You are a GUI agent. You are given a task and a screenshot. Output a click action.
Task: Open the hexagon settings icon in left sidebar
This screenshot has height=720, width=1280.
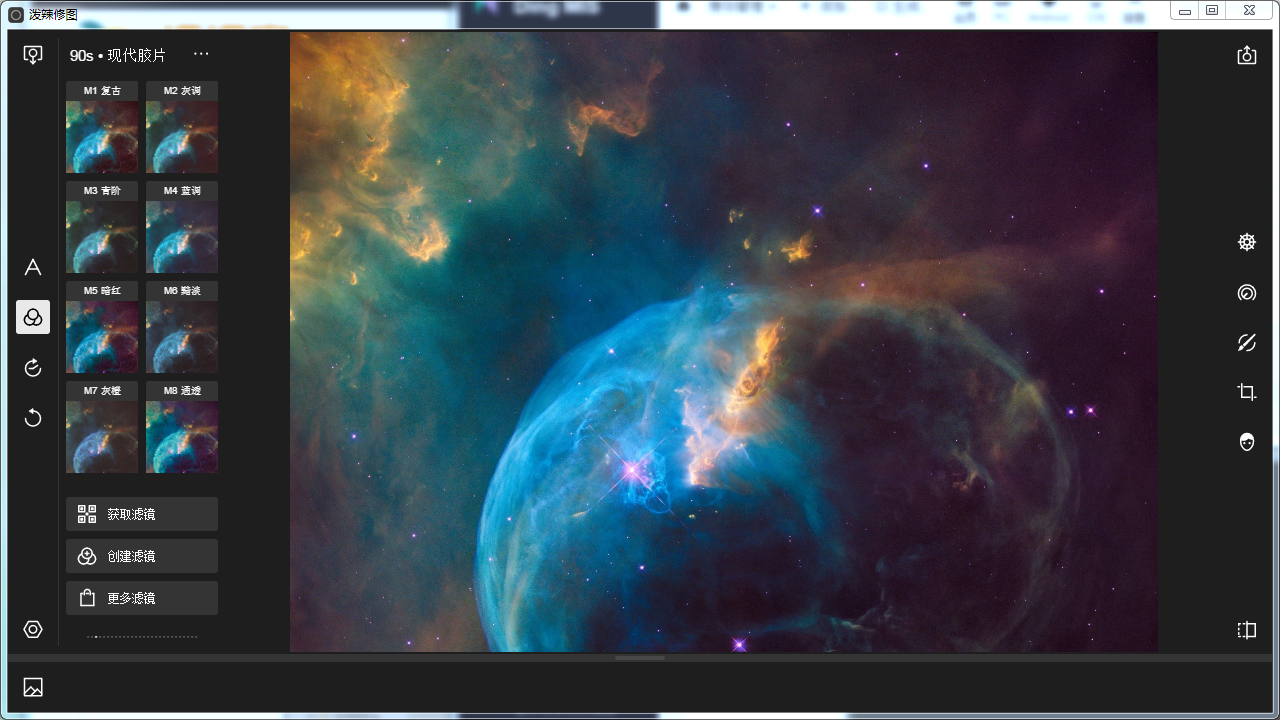(x=33, y=629)
